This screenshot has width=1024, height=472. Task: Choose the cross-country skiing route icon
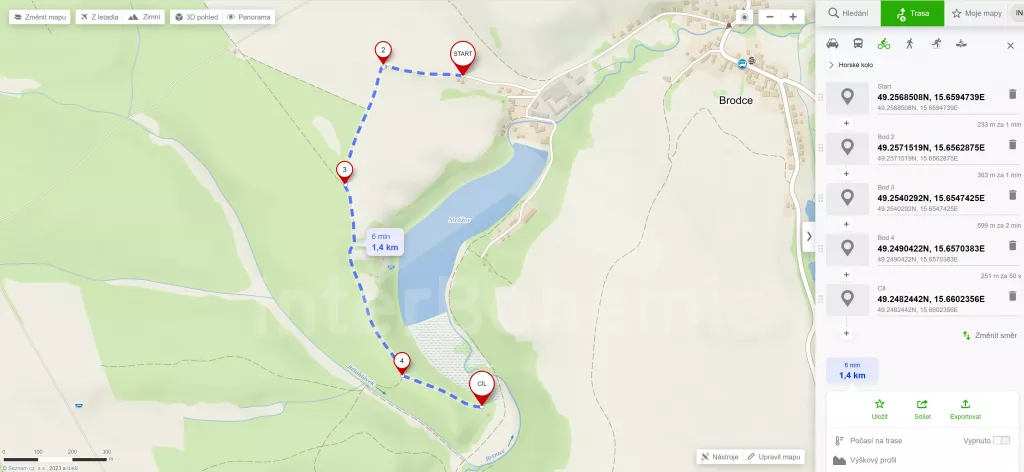(936, 44)
